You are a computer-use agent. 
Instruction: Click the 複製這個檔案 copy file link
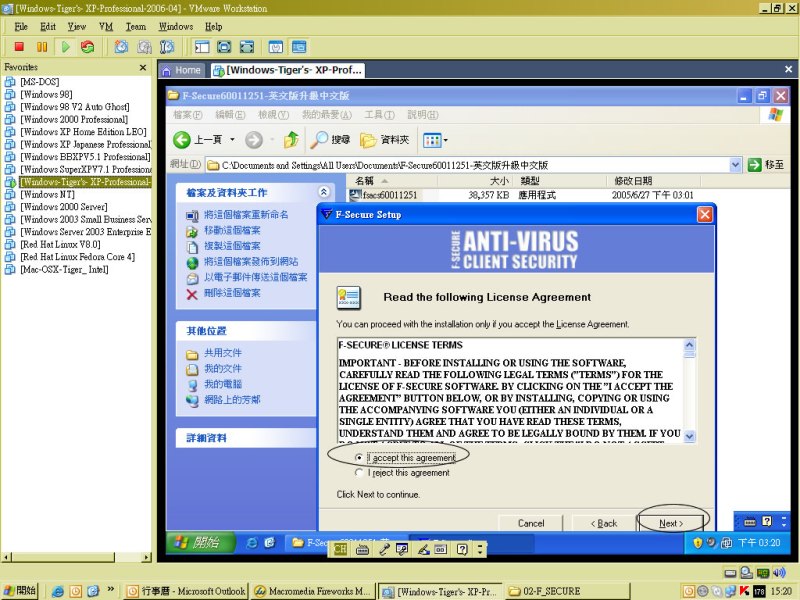(232, 246)
